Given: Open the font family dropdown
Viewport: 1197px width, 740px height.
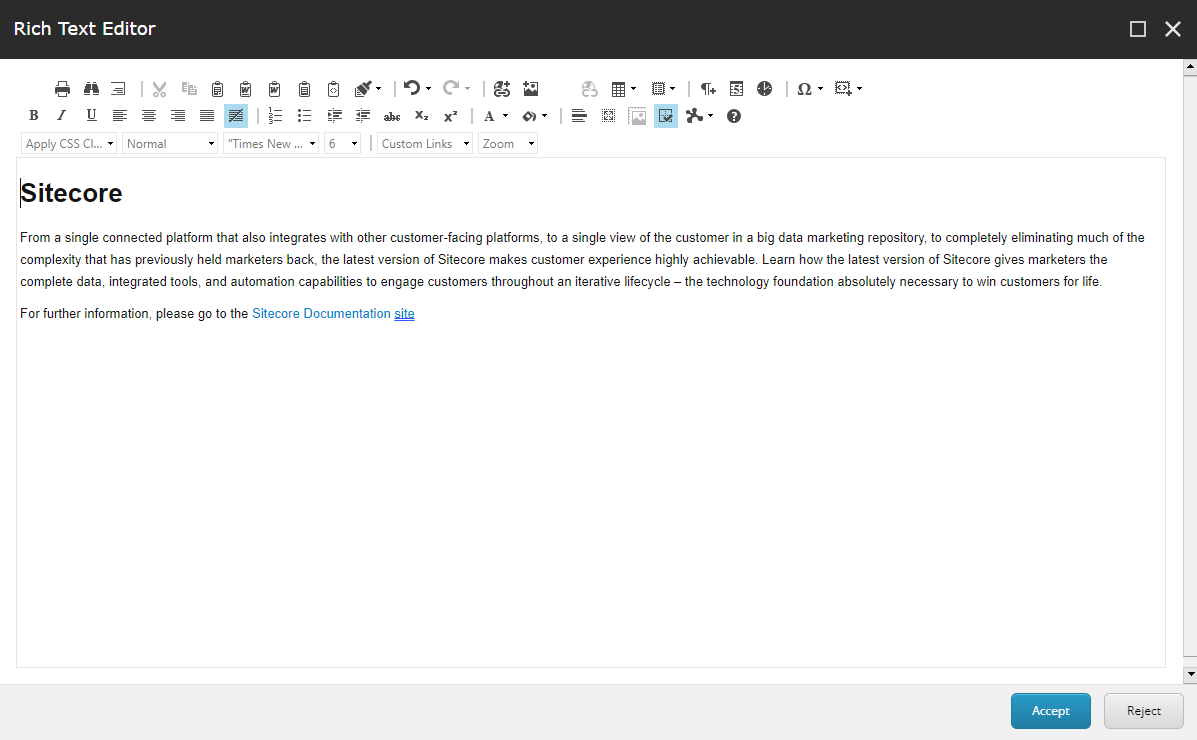Looking at the screenshot, I should click(x=270, y=143).
